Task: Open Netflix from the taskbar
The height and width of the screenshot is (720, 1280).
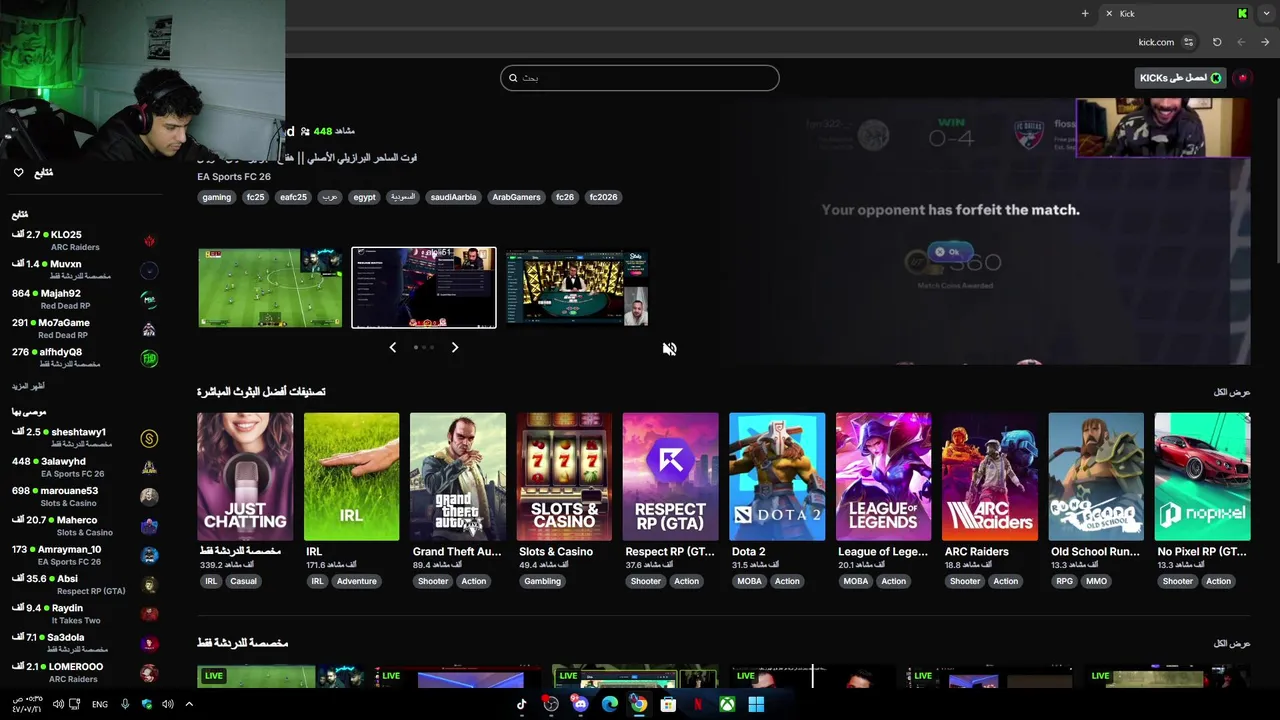Action: click(x=698, y=704)
